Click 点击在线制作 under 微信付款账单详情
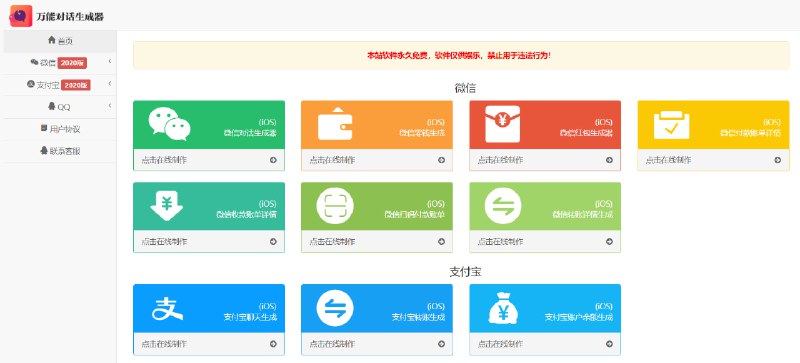 click(x=668, y=160)
